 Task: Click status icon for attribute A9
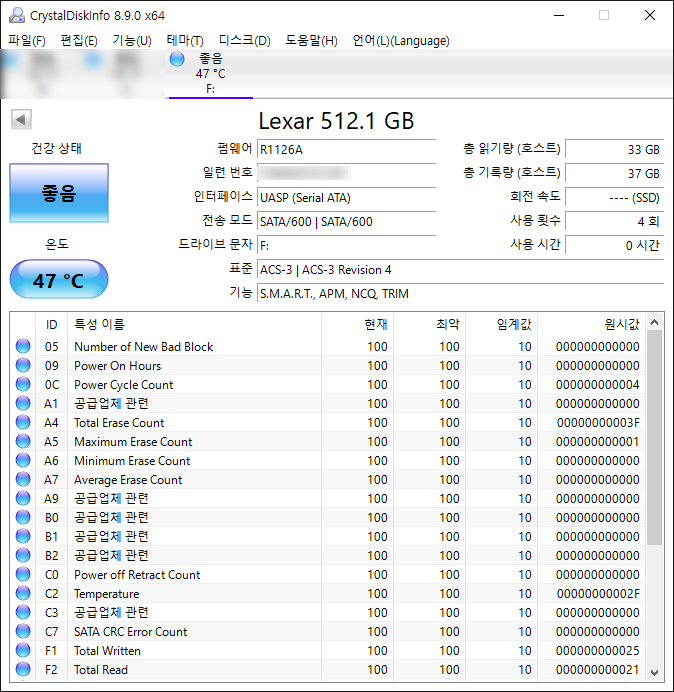[x=23, y=498]
